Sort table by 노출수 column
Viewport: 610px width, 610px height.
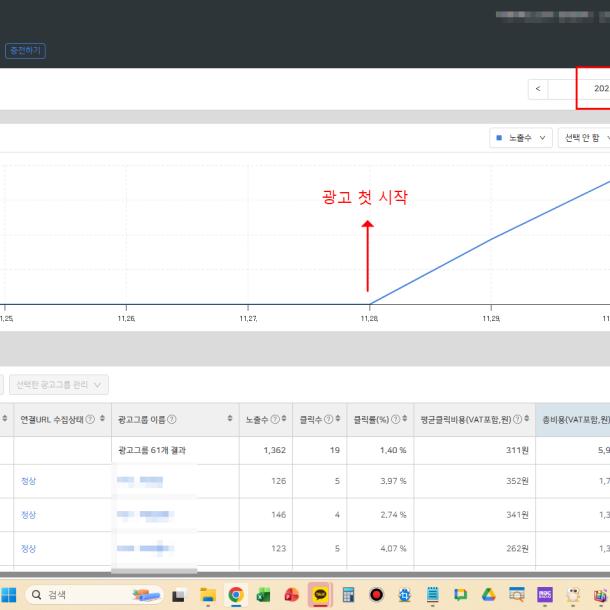click(284, 419)
